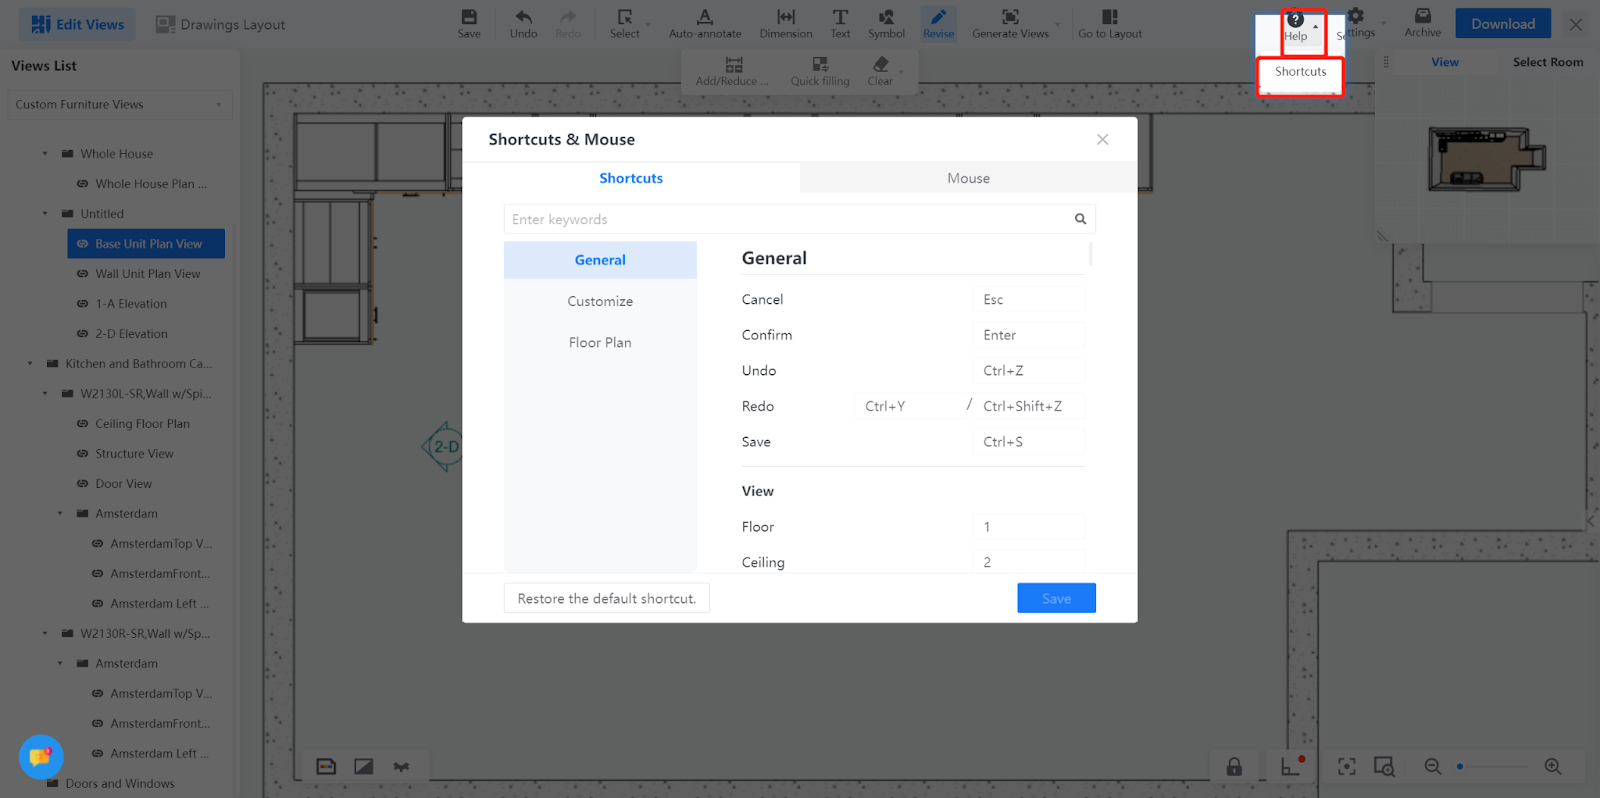This screenshot has height=798, width=1600.
Task: Select Floor Plan shortcut category
Action: (600, 342)
